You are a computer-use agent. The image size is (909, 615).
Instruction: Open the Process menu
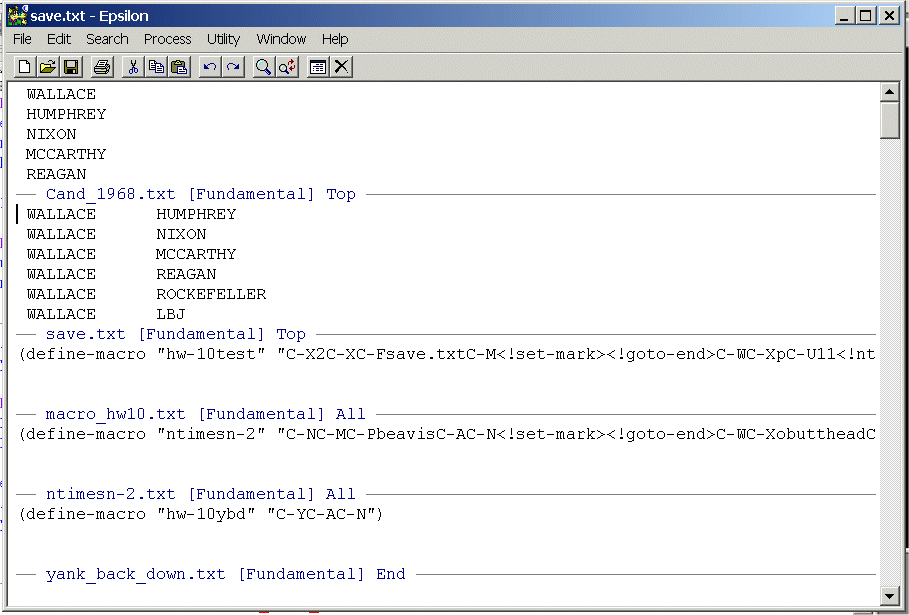click(167, 39)
